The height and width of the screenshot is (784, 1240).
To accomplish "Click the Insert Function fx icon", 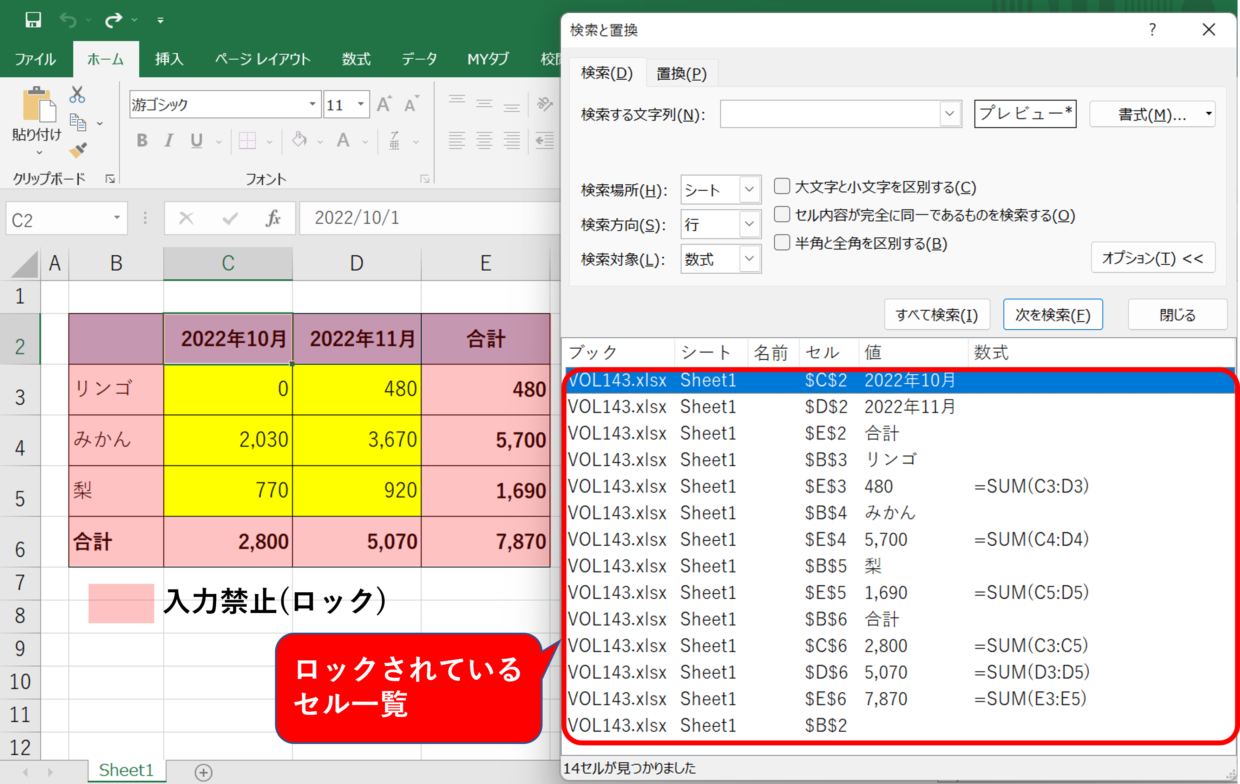I will [x=273, y=219].
